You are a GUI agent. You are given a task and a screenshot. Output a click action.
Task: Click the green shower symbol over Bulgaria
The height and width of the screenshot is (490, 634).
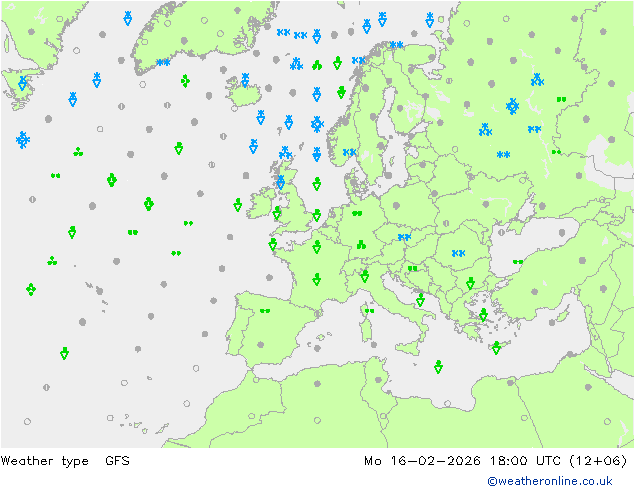(470, 283)
